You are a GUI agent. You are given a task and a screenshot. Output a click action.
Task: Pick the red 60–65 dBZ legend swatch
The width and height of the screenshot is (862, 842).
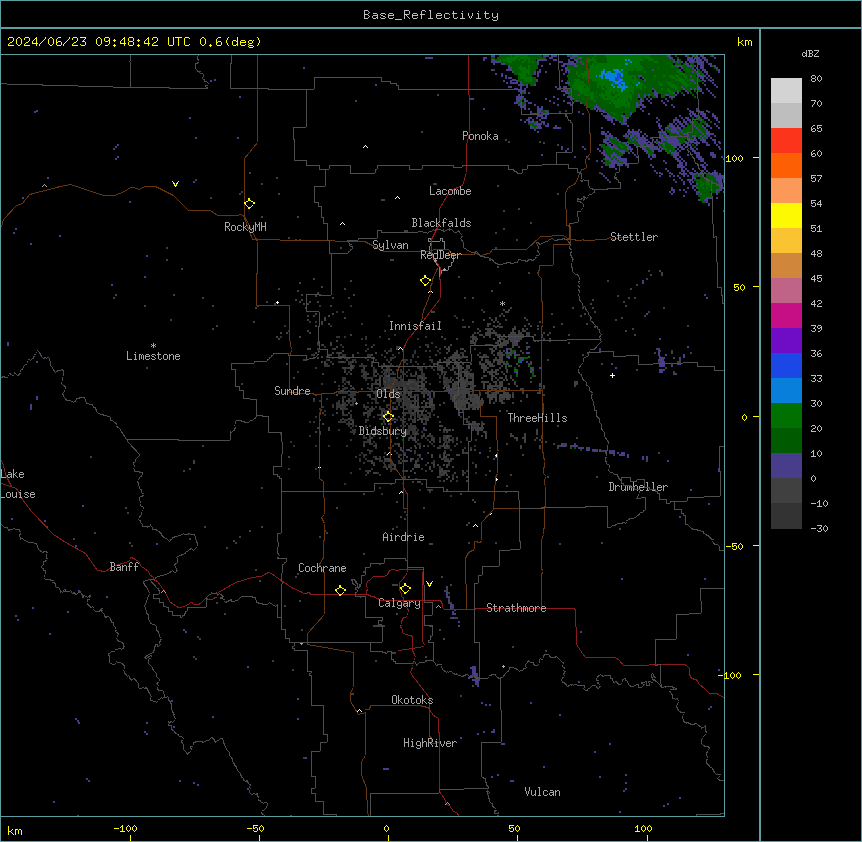(786, 141)
